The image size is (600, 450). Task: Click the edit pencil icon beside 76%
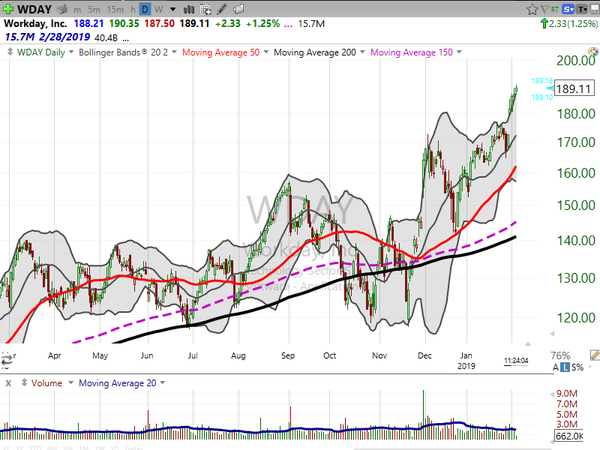click(595, 355)
